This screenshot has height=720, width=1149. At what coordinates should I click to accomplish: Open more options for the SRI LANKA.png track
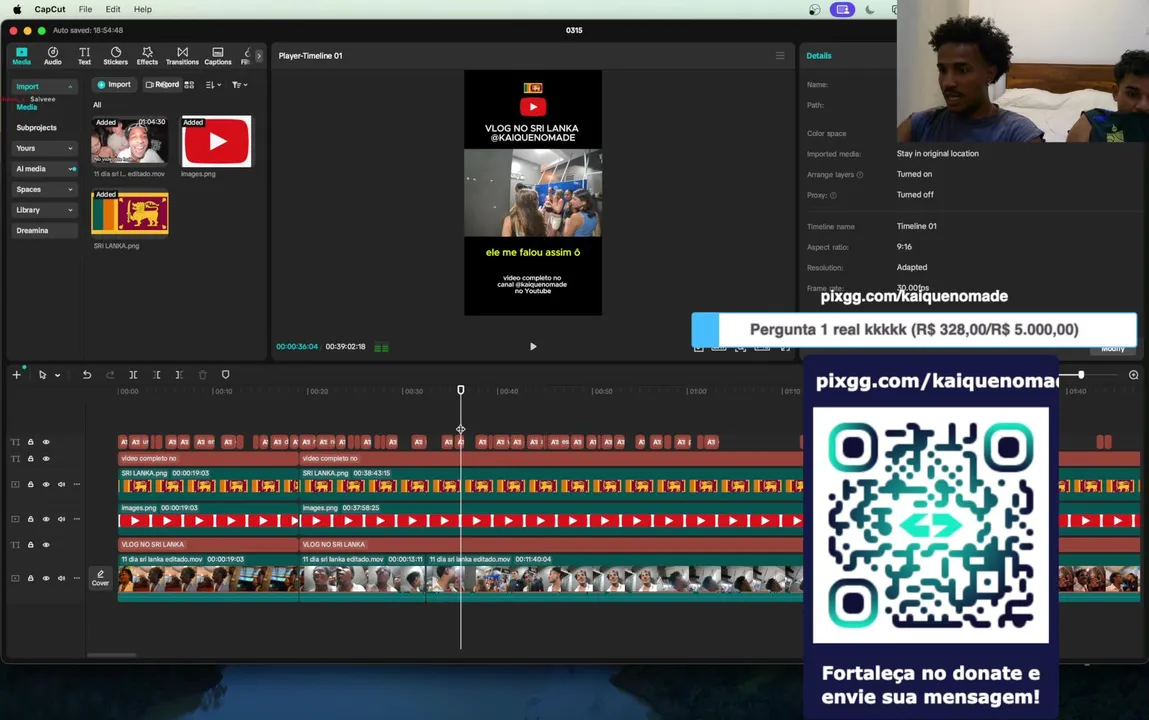coord(77,484)
